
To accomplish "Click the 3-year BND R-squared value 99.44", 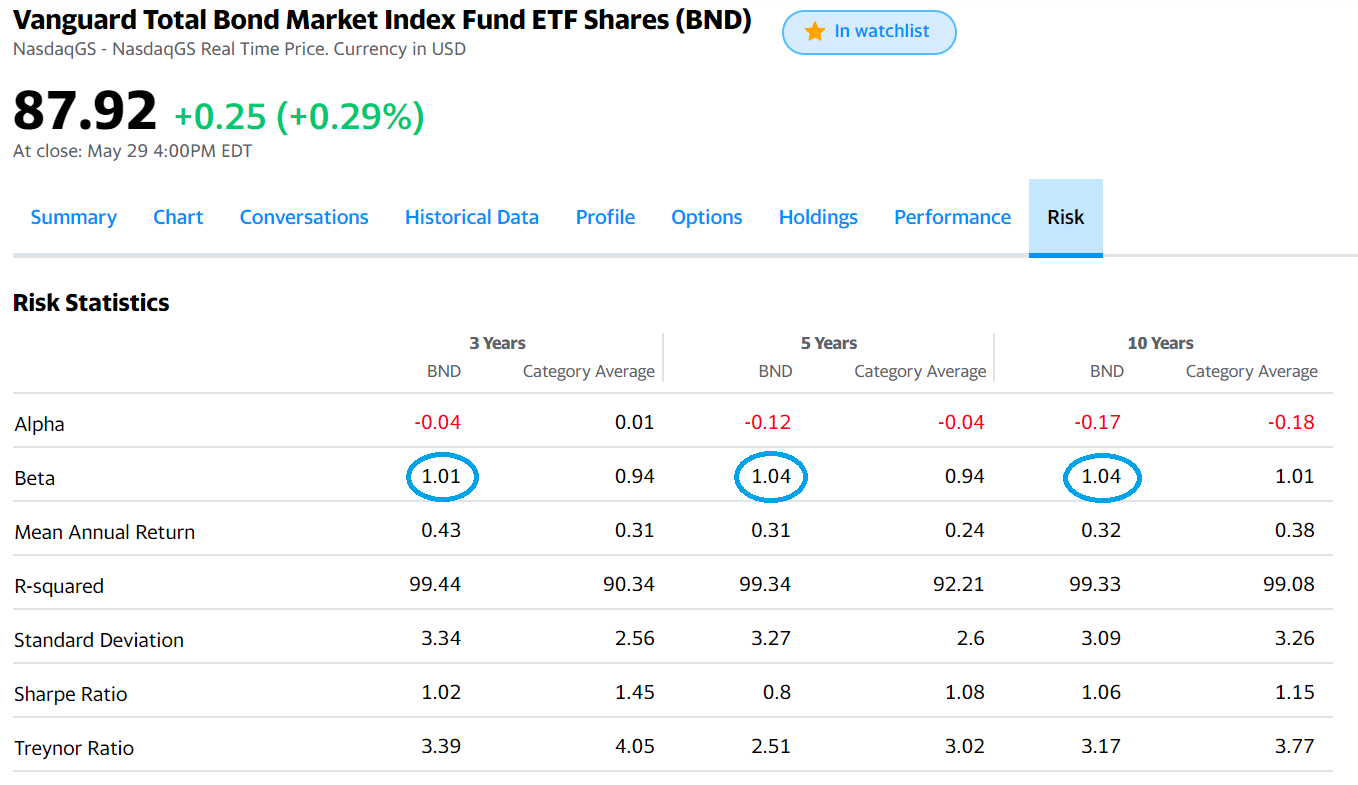I will point(435,584).
